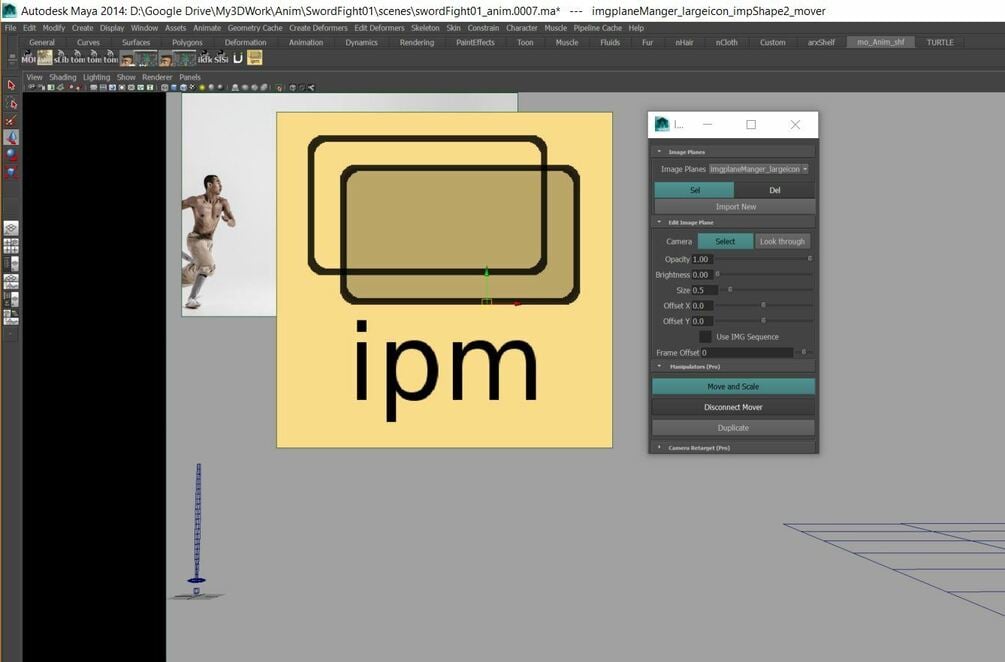The image size is (1005, 662).
Task: Click Look through button
Action: tap(782, 241)
